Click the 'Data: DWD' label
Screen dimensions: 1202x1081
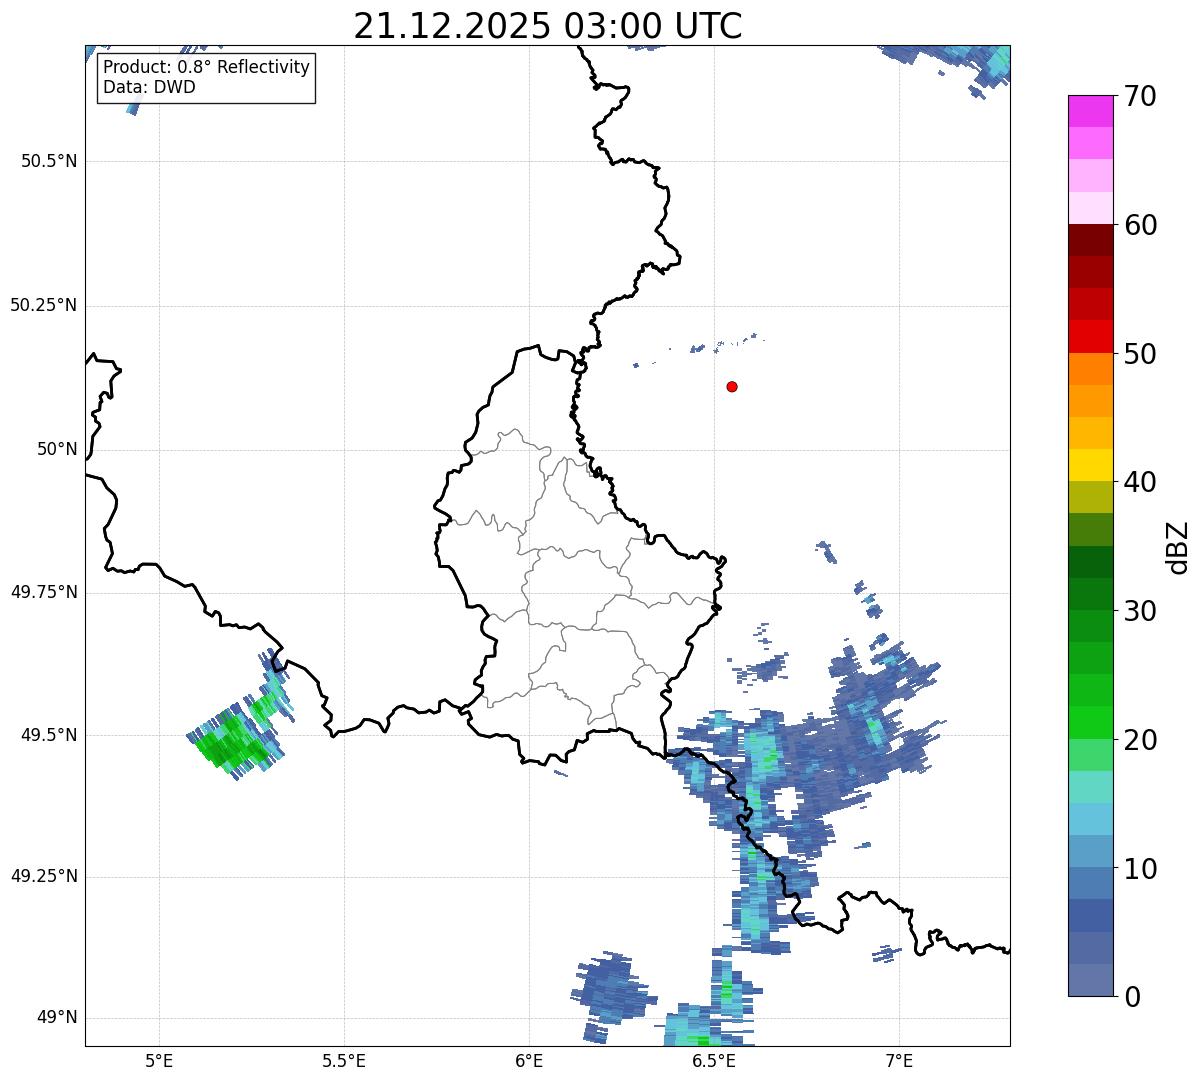(x=149, y=87)
